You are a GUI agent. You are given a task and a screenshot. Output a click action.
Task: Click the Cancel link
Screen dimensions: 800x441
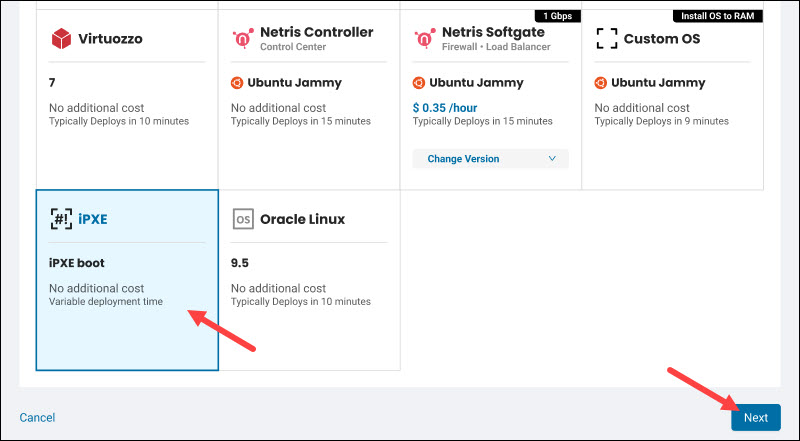click(x=37, y=418)
